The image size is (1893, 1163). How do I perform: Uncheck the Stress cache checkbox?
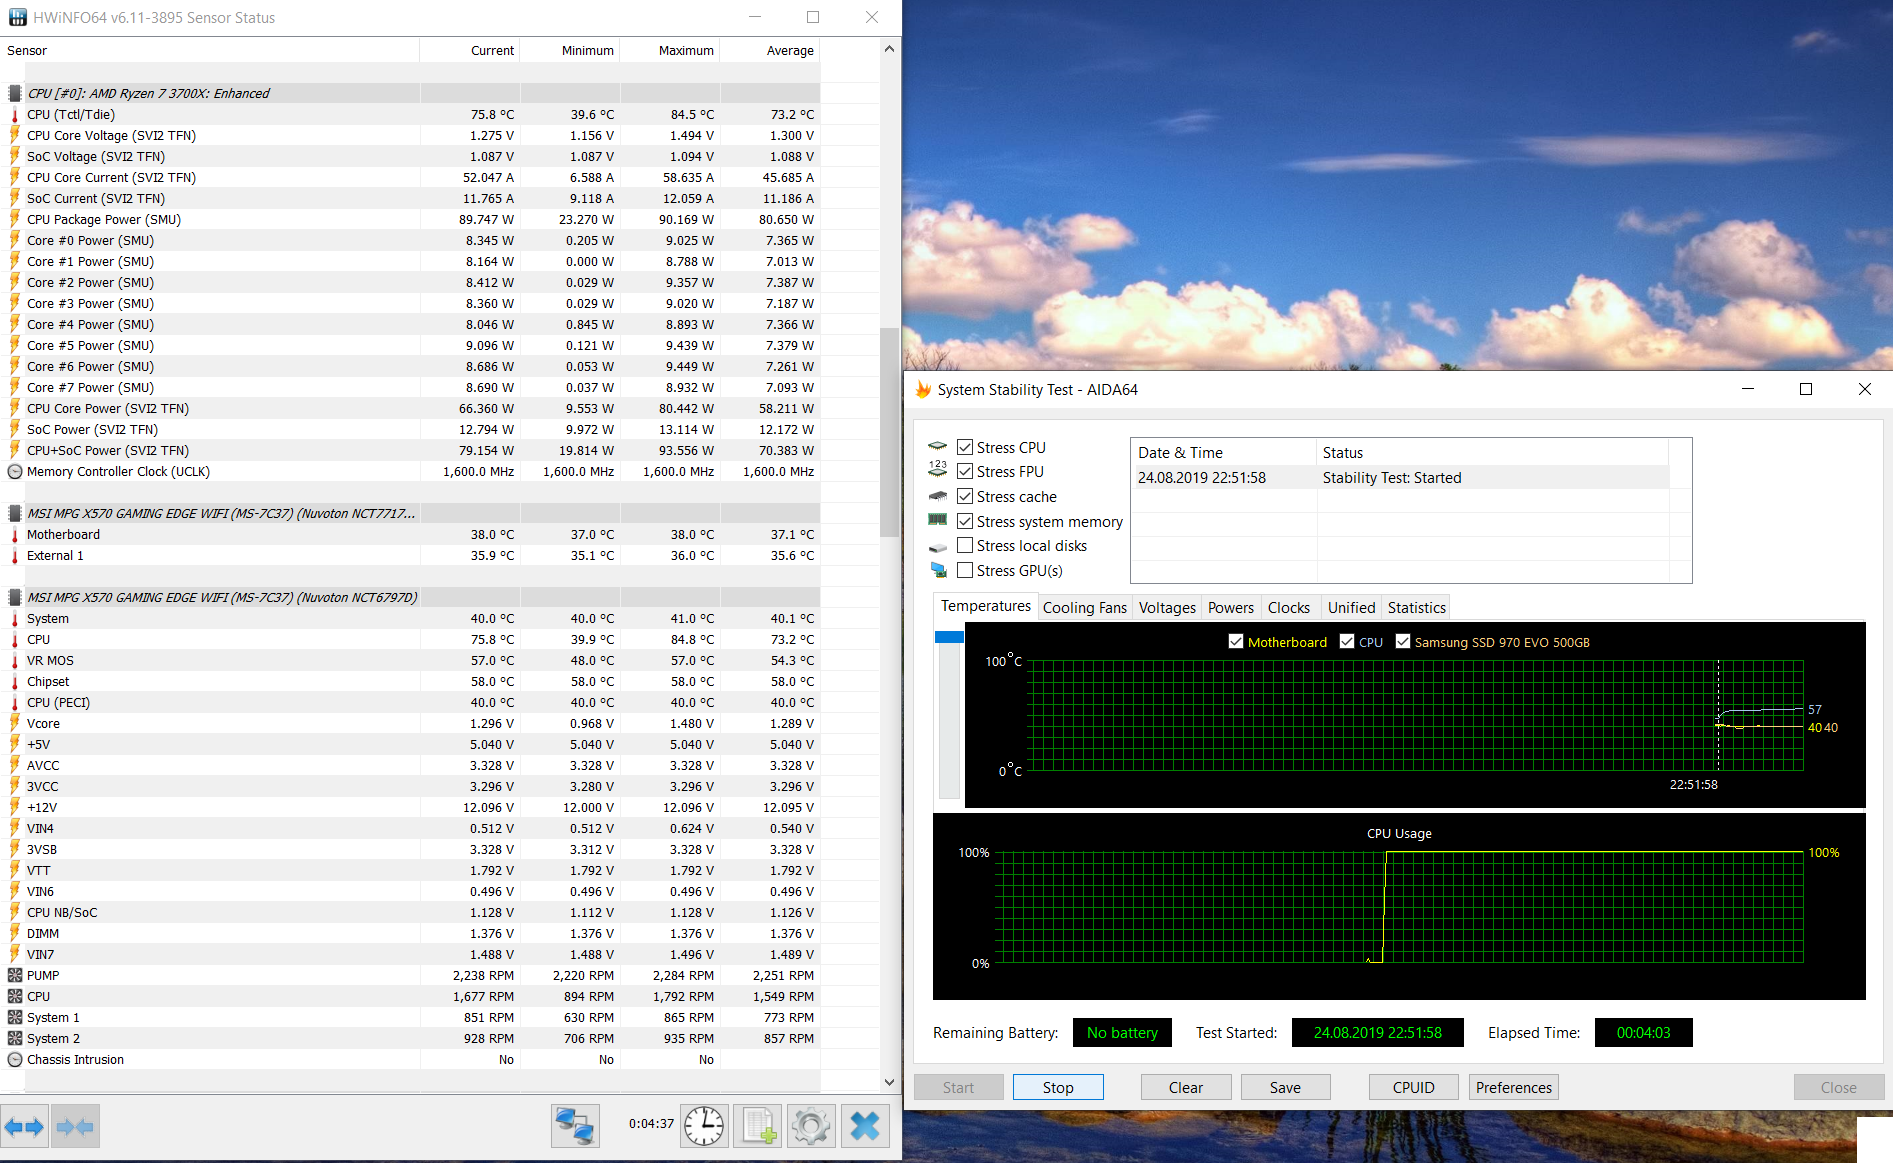click(965, 496)
